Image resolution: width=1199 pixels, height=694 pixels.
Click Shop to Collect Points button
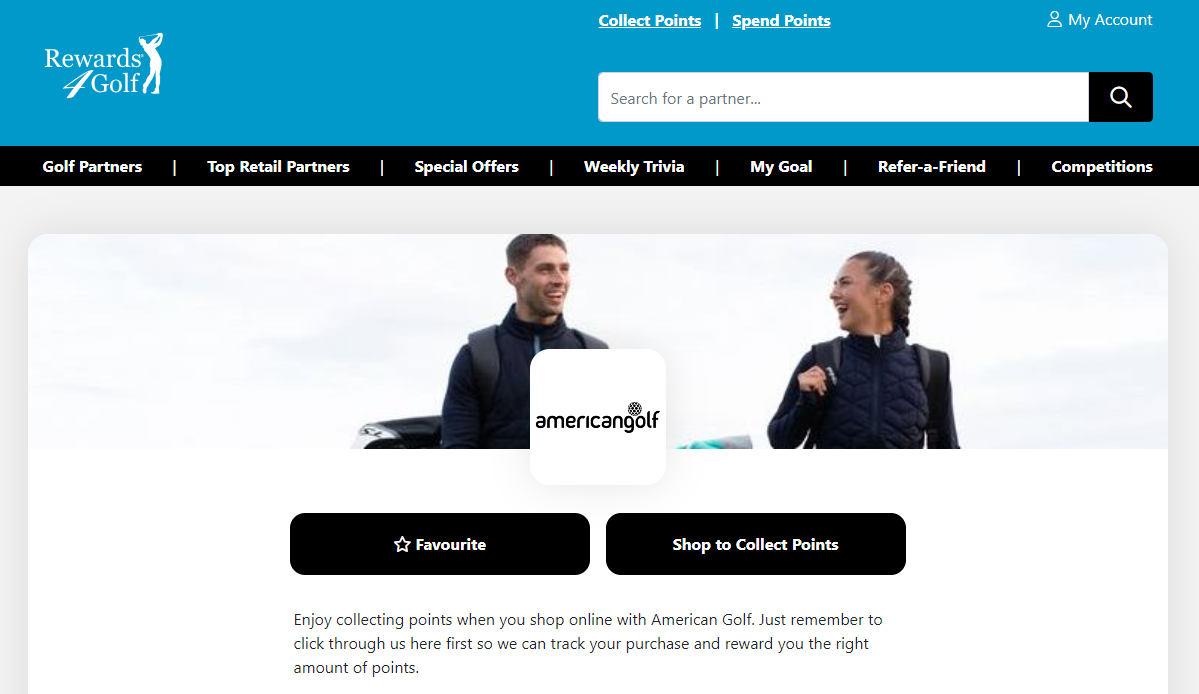755,544
